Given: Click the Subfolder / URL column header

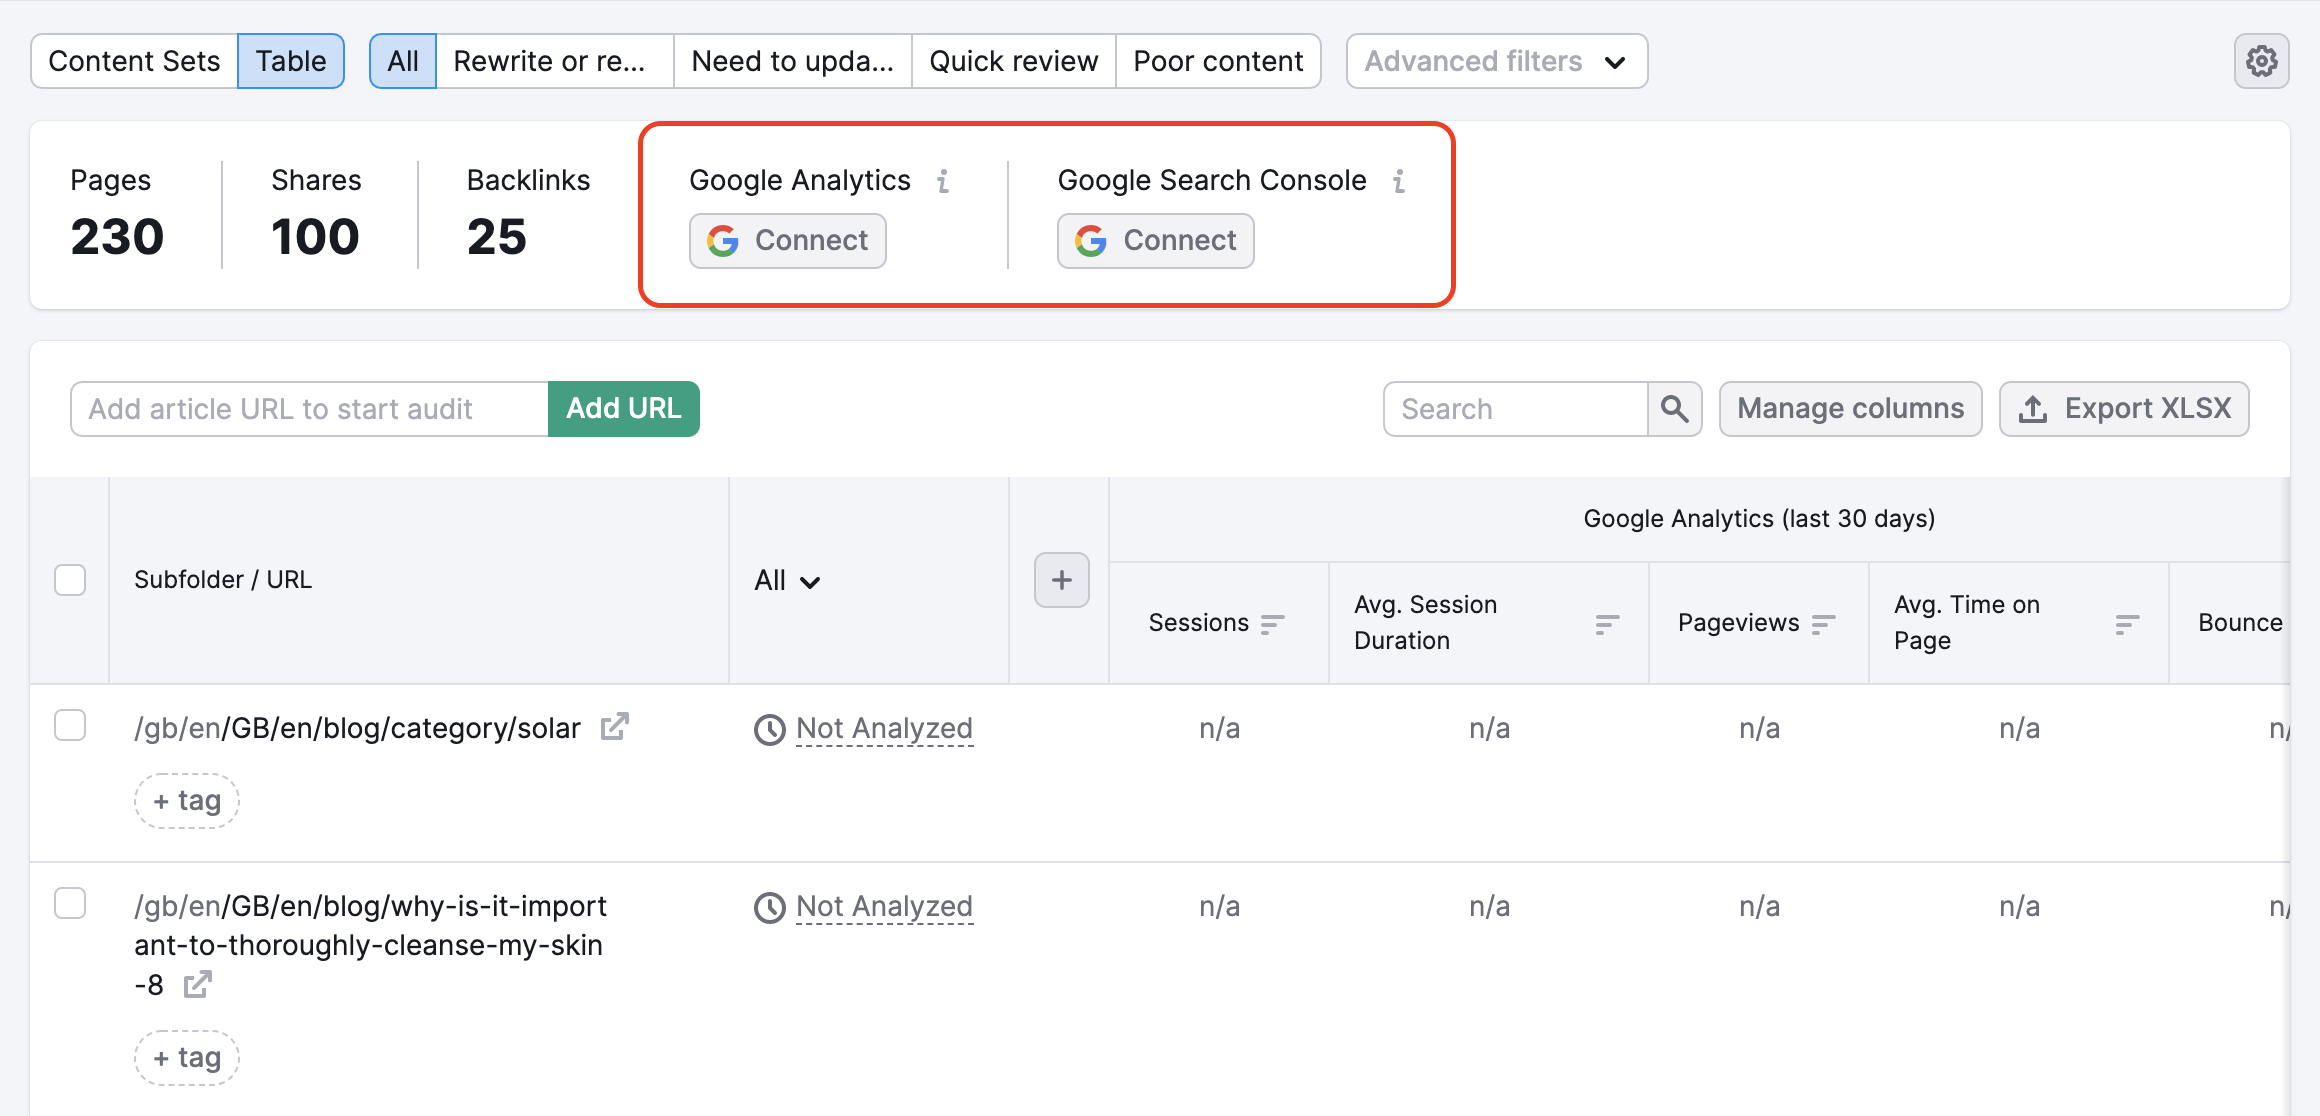Looking at the screenshot, I should [x=223, y=580].
